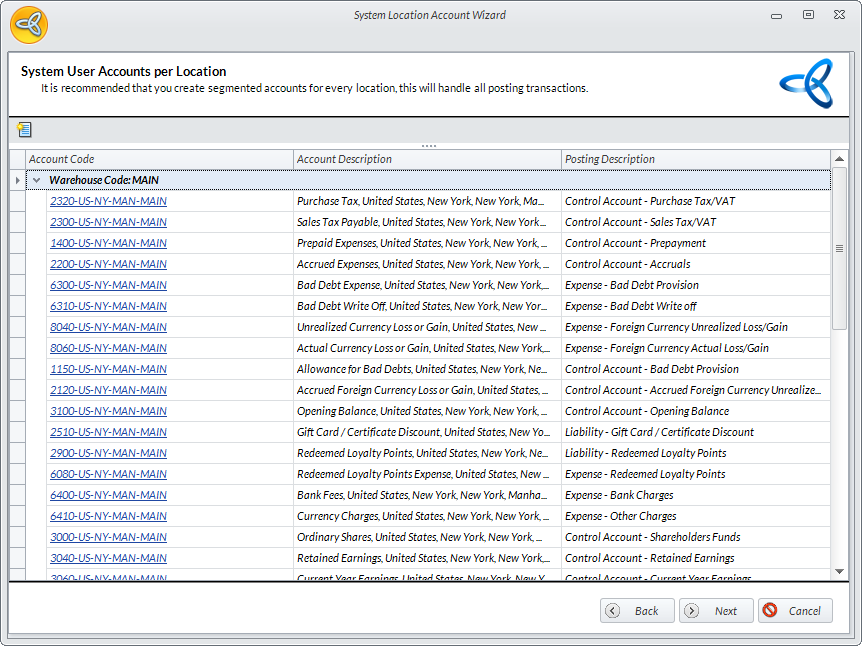
Task: Minimize the System Location Account Wizard
Action: (x=776, y=15)
